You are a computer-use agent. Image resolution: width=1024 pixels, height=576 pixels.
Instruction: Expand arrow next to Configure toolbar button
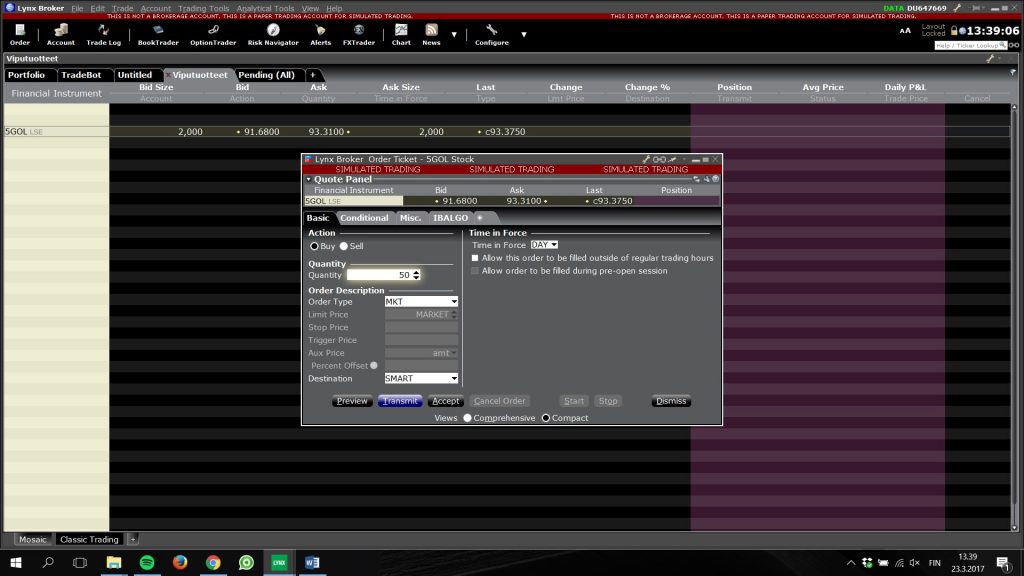(x=524, y=35)
